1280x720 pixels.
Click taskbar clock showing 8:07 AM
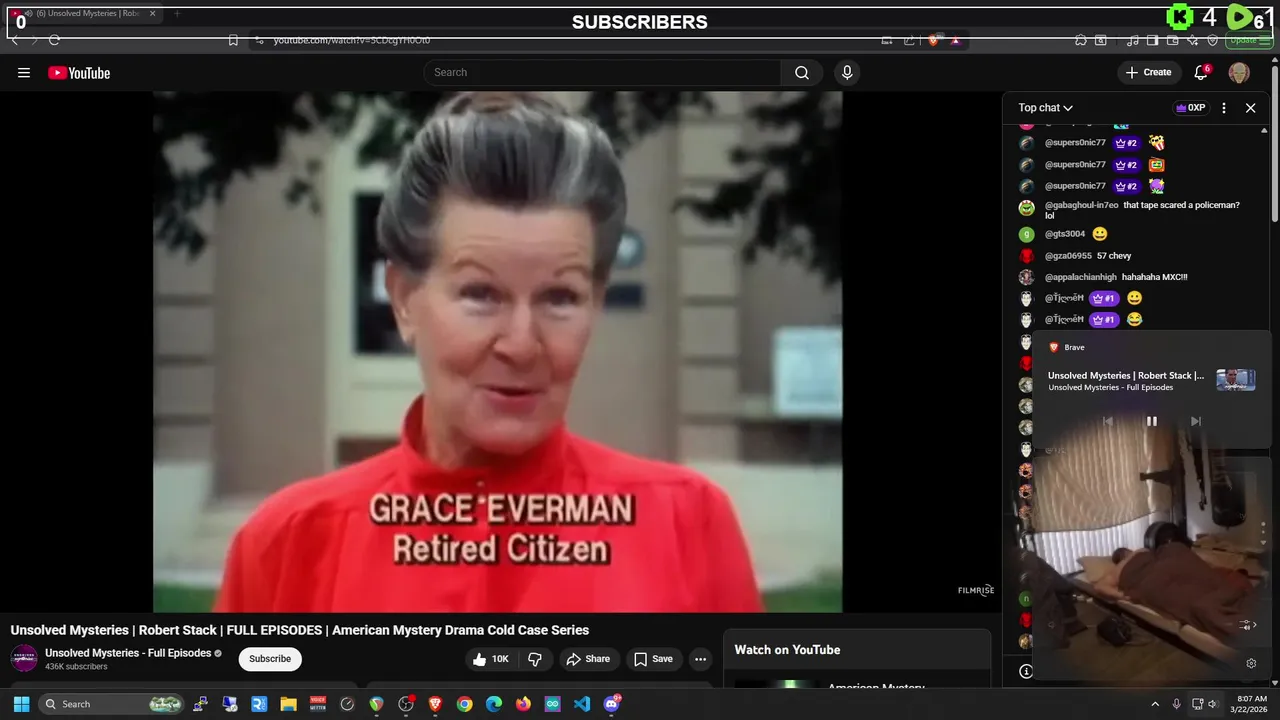point(1251,704)
